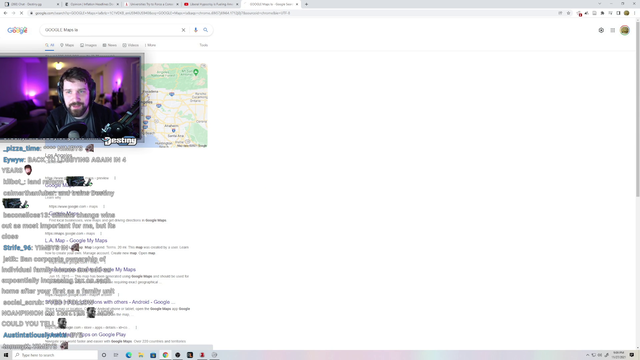This screenshot has height=360, width=640.
Task: Open the Google account avatar on page
Action: 624,30
